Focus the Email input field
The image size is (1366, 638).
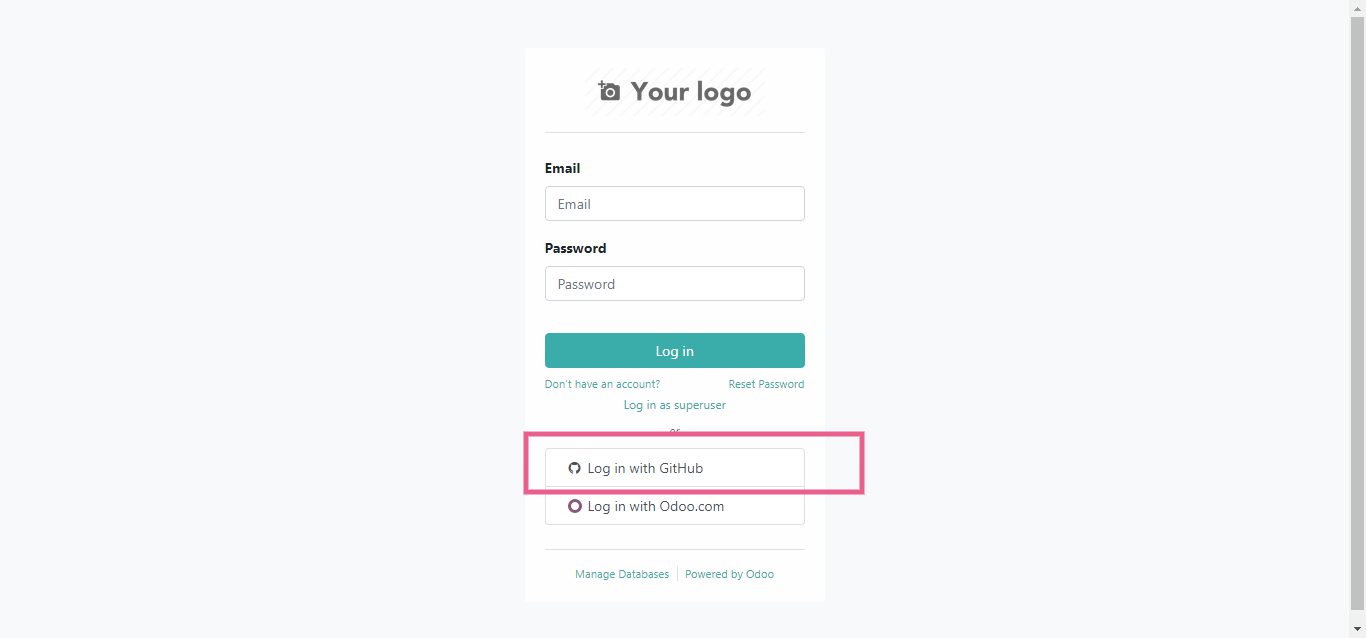(674, 204)
